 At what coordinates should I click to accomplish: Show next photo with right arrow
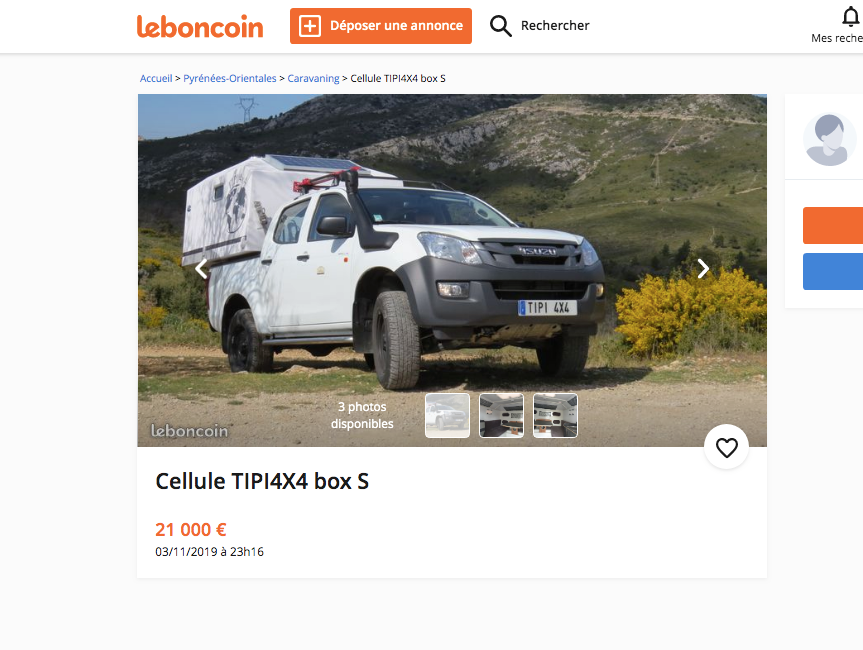click(703, 269)
